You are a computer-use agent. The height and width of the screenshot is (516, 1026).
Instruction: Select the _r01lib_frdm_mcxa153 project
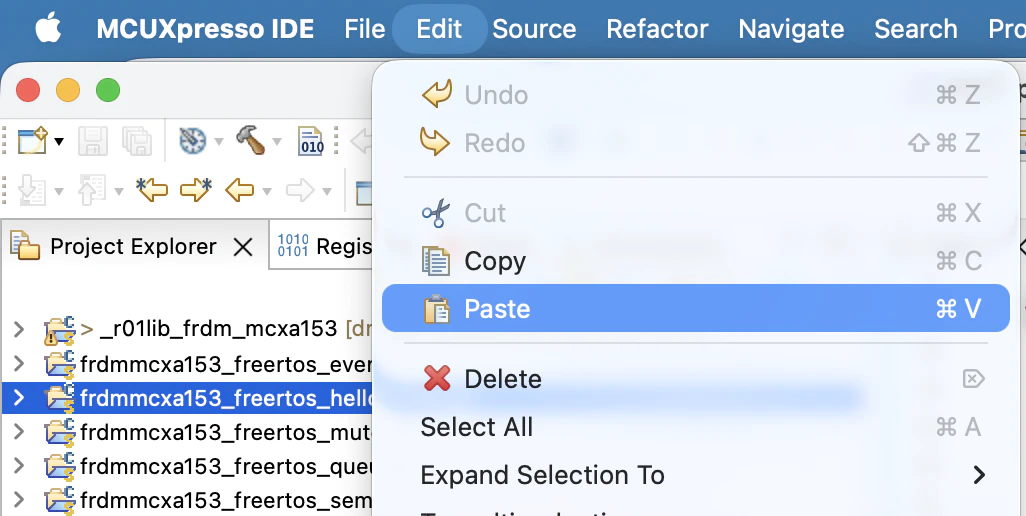pyautogui.click(x=218, y=328)
